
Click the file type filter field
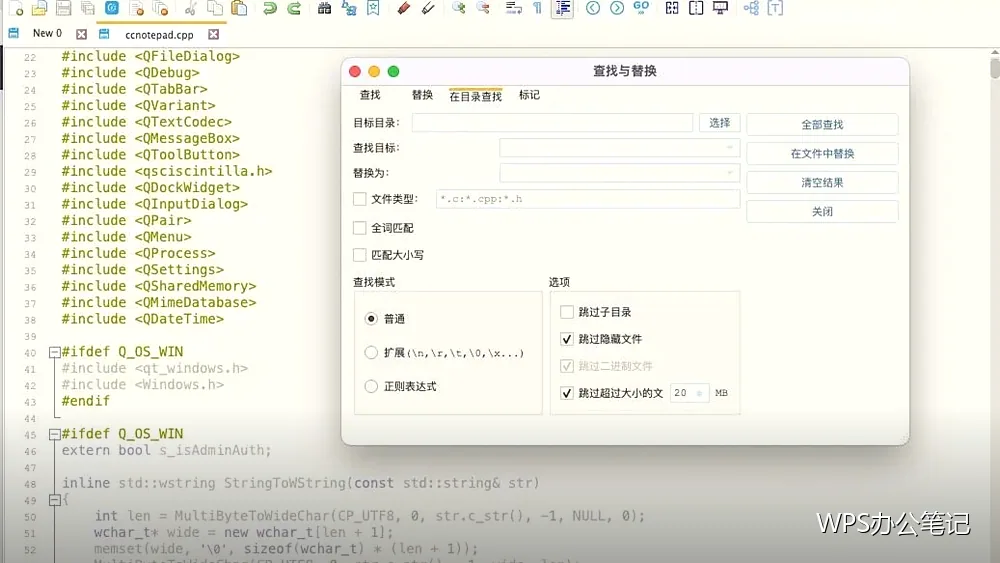(x=588, y=199)
